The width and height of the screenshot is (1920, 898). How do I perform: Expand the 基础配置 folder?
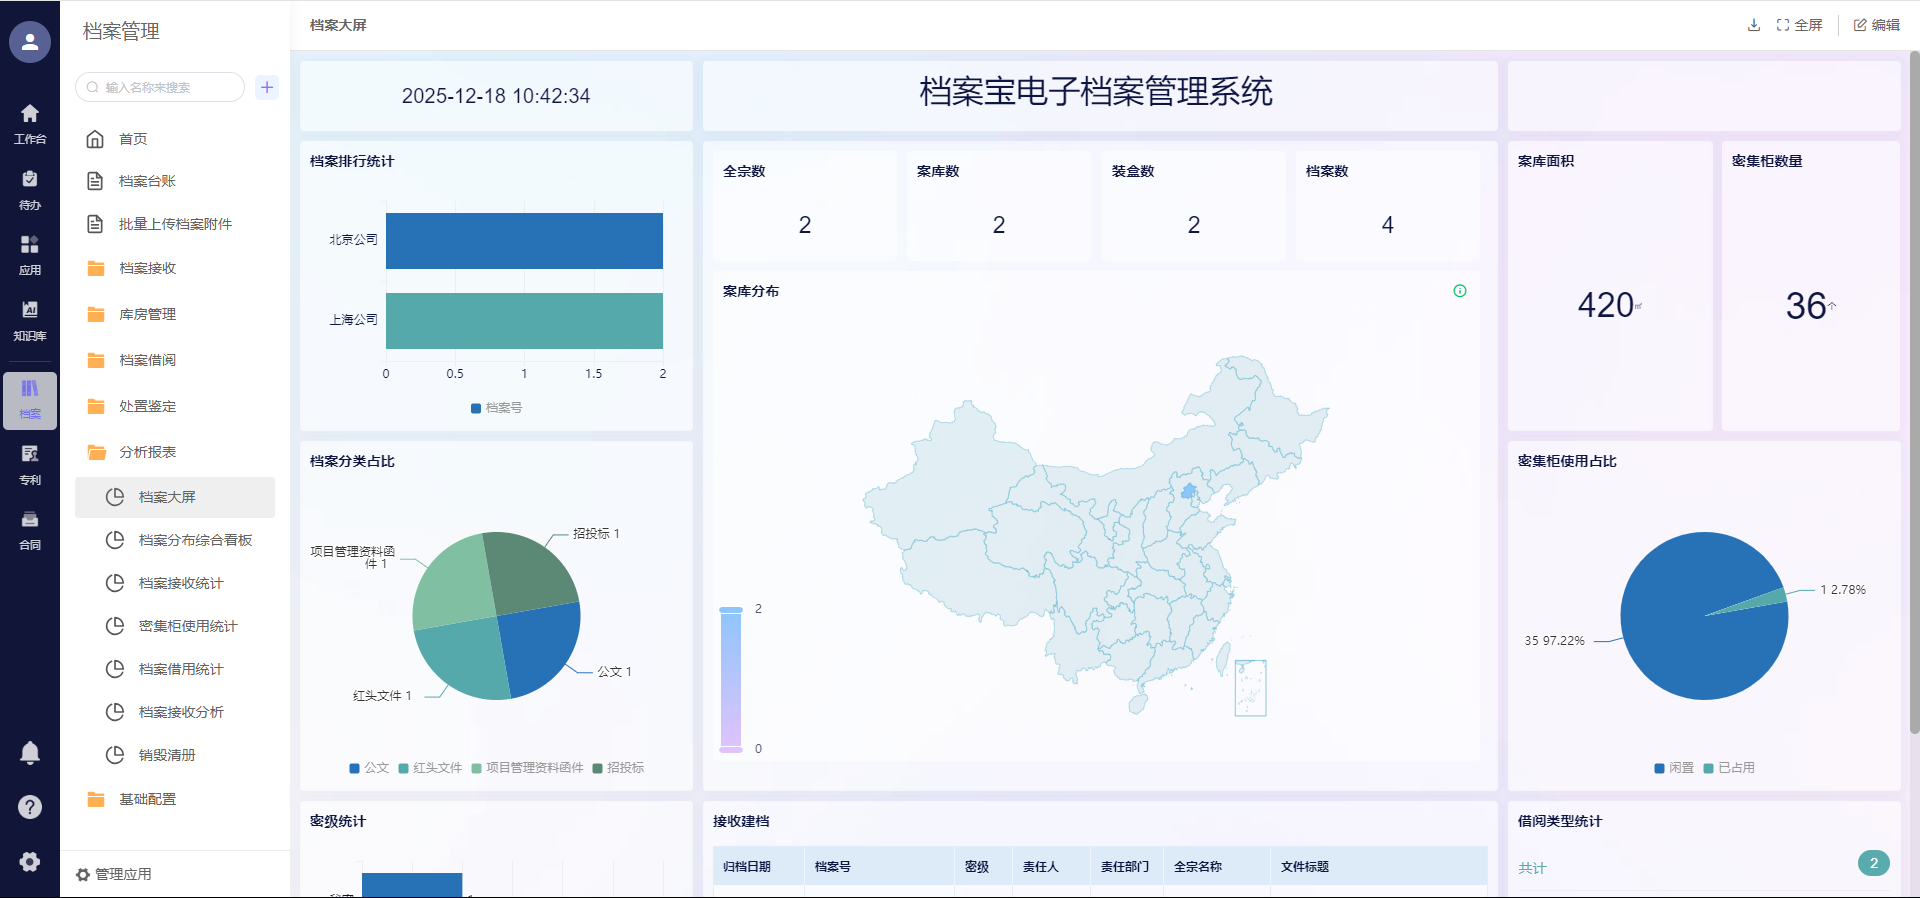[147, 799]
